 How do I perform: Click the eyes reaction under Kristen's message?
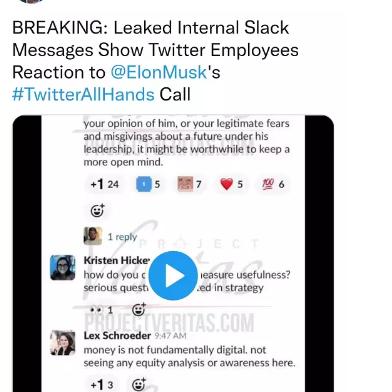pyautogui.click(x=102, y=310)
